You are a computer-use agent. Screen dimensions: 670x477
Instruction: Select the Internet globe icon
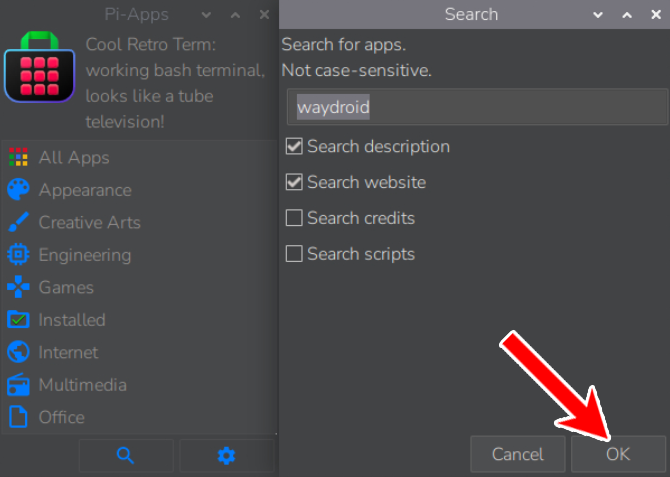(18, 352)
